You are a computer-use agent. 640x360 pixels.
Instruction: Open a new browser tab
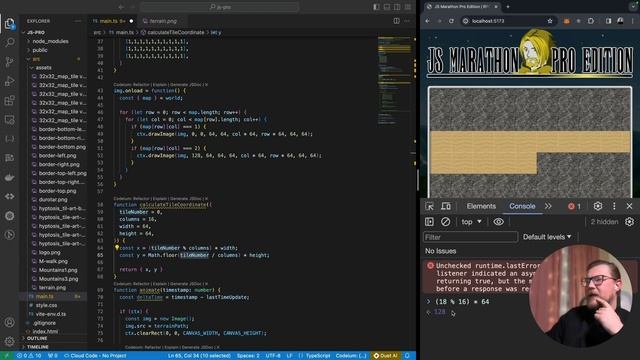coord(508,7)
